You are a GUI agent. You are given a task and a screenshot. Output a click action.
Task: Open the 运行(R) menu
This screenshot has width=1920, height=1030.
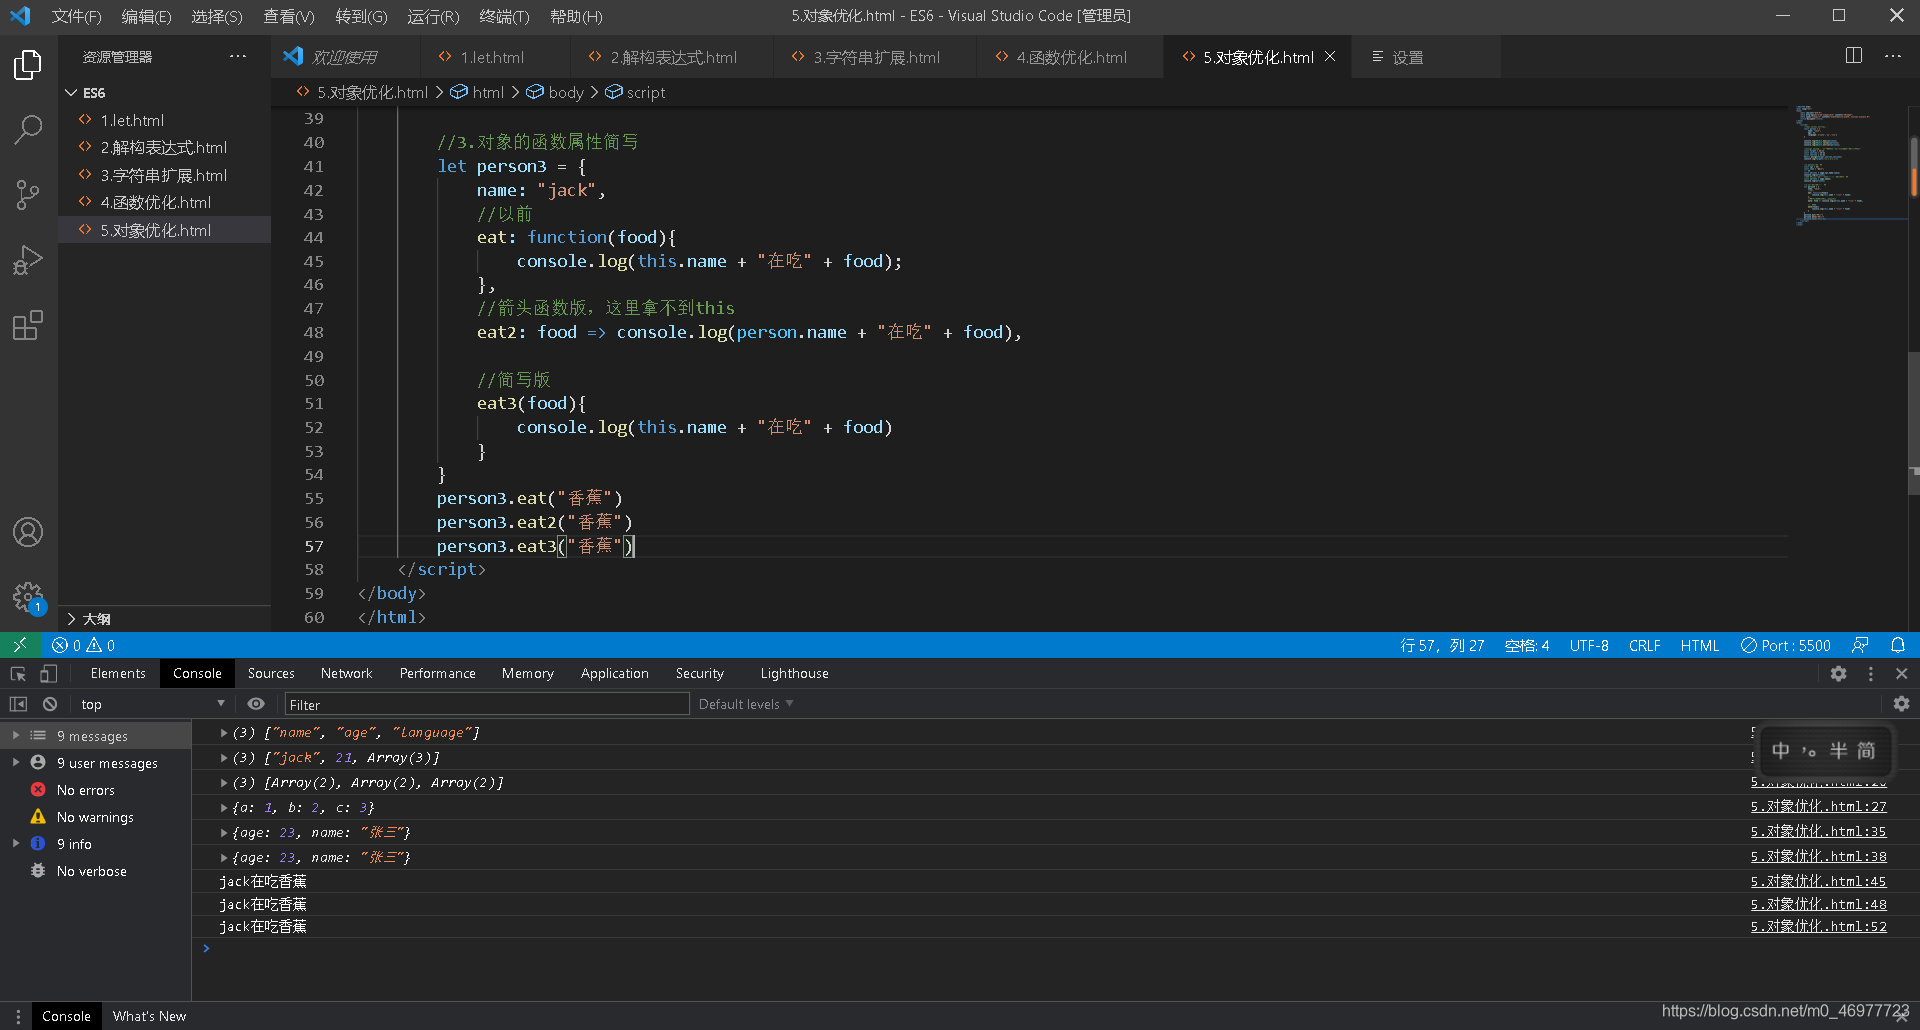[x=433, y=16]
